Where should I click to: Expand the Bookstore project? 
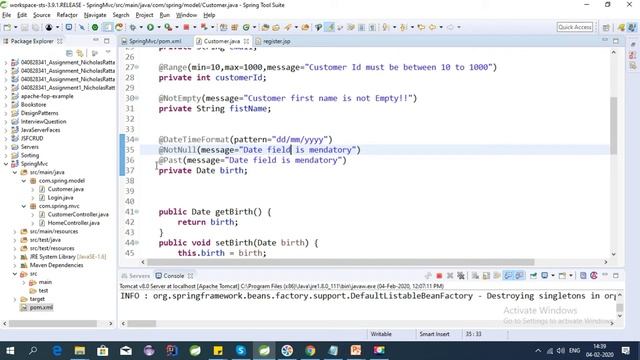6,104
